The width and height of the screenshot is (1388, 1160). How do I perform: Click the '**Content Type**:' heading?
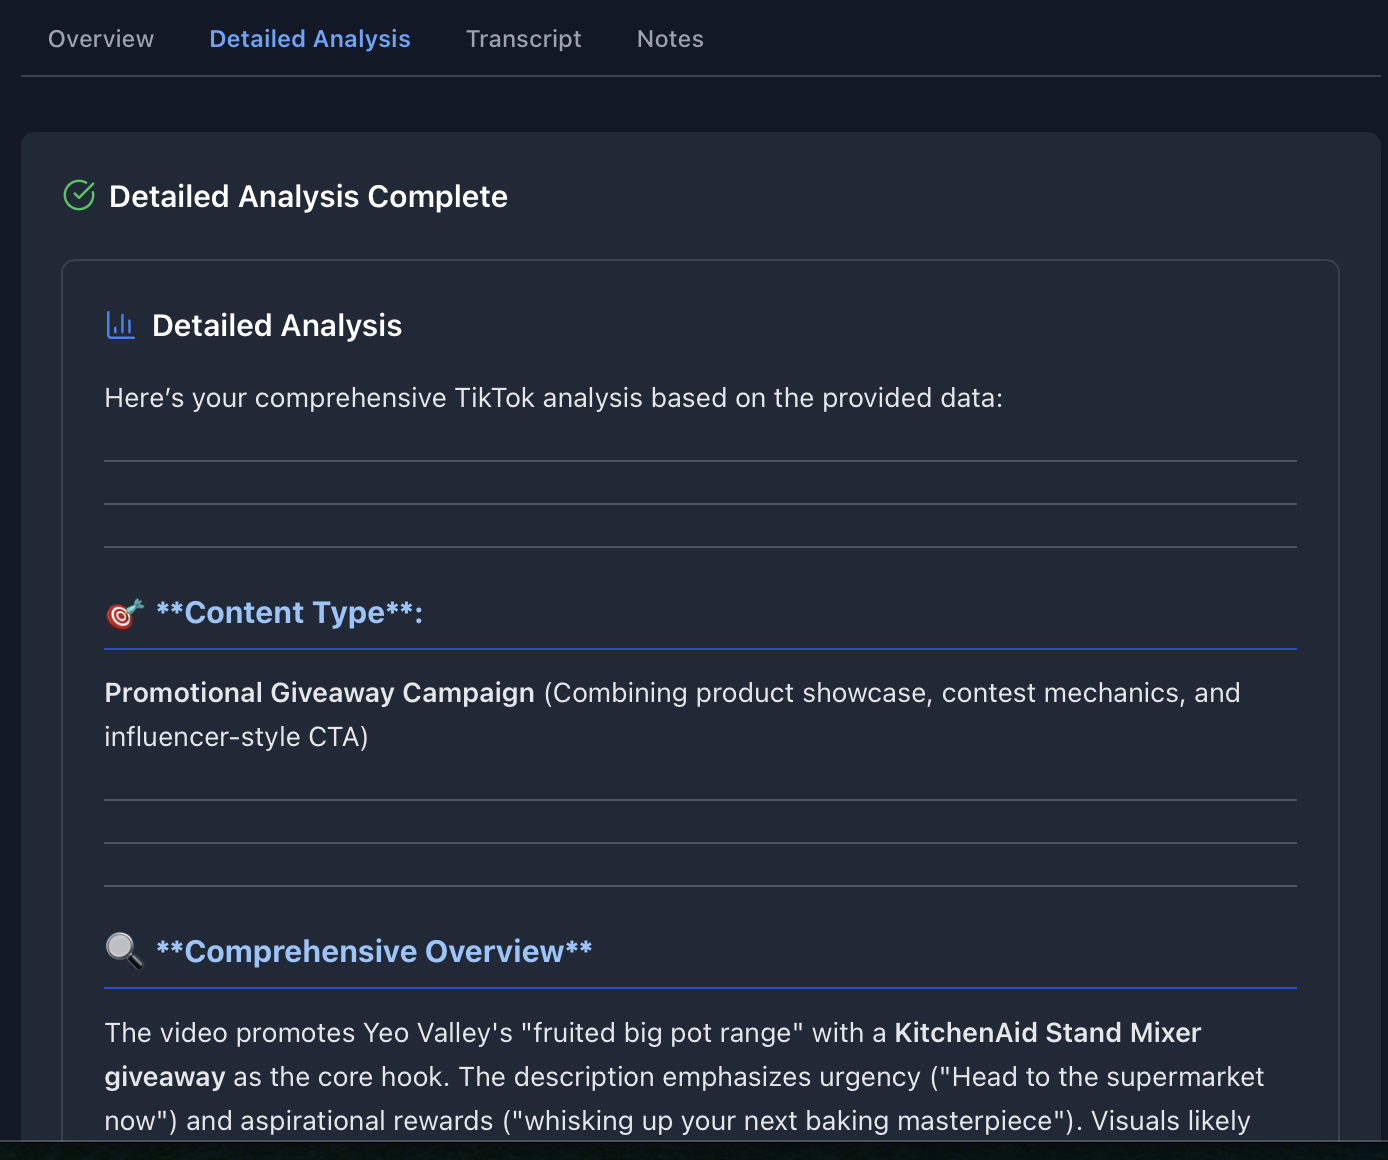(x=290, y=612)
